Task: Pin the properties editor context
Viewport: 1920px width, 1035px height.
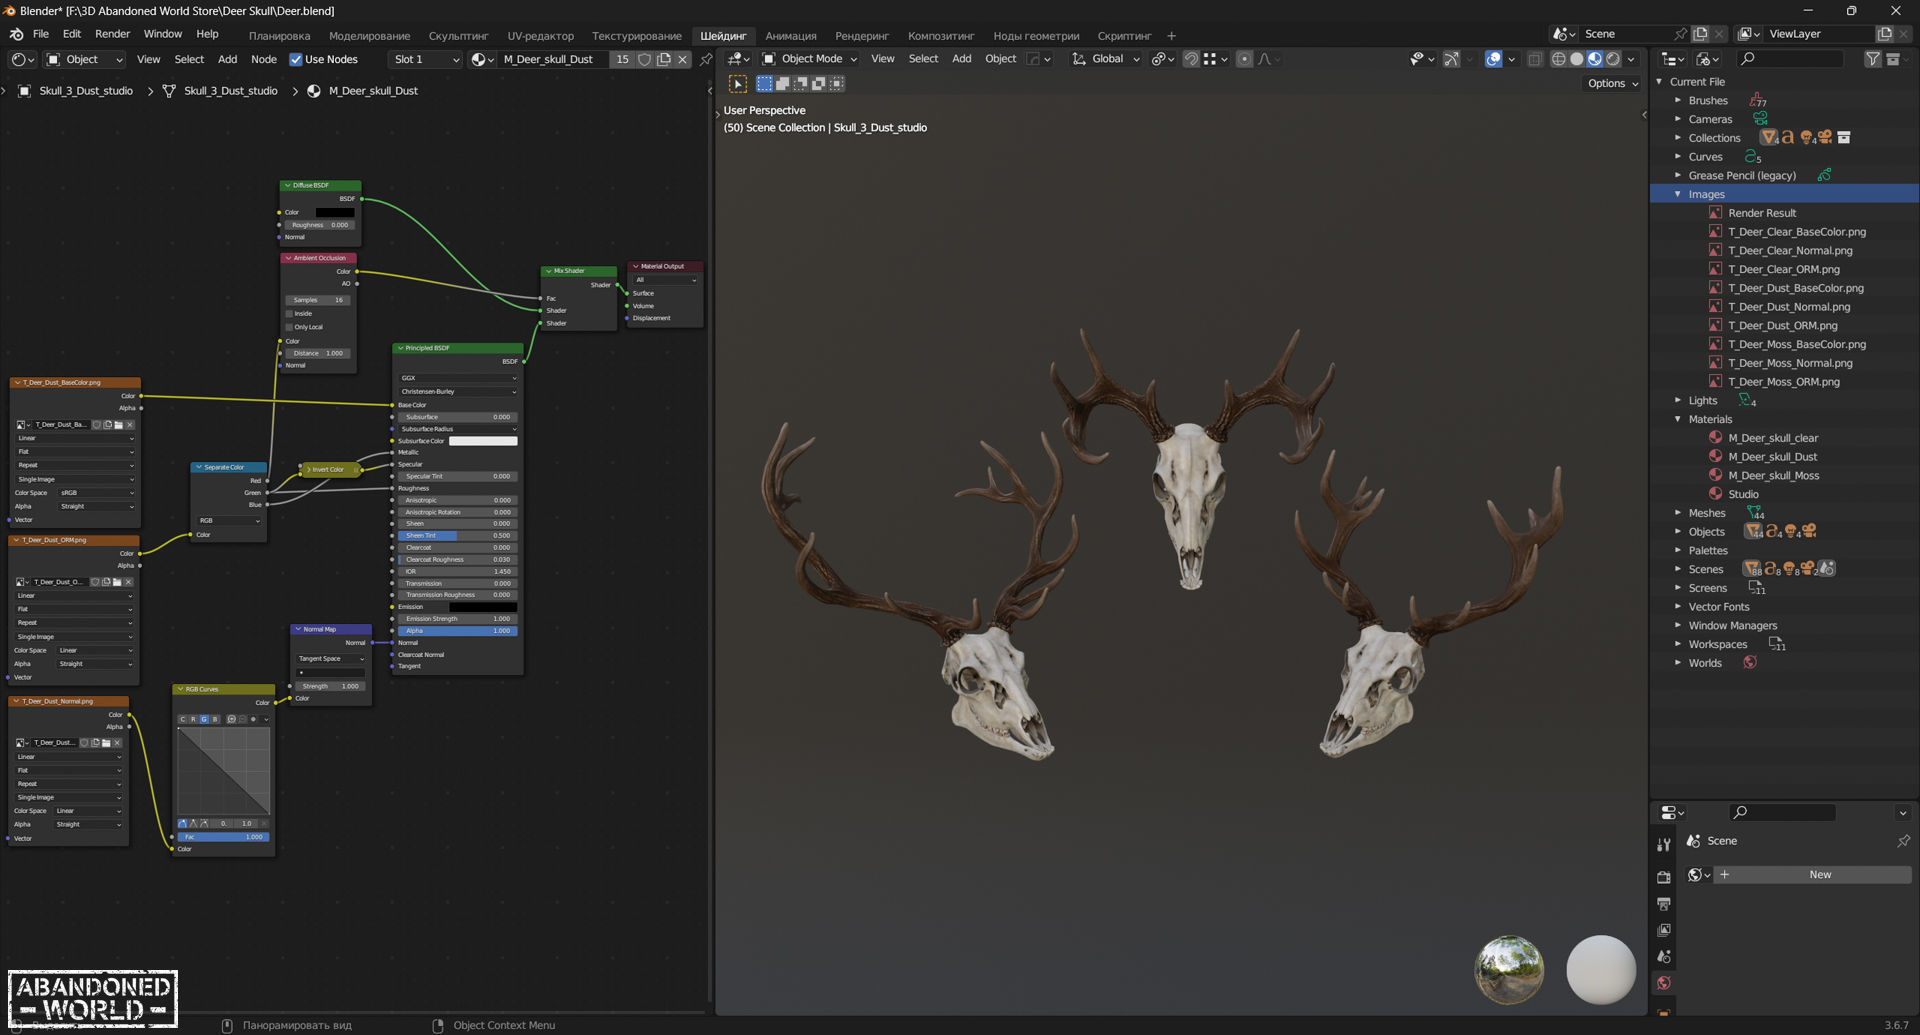Action: pyautogui.click(x=1903, y=841)
